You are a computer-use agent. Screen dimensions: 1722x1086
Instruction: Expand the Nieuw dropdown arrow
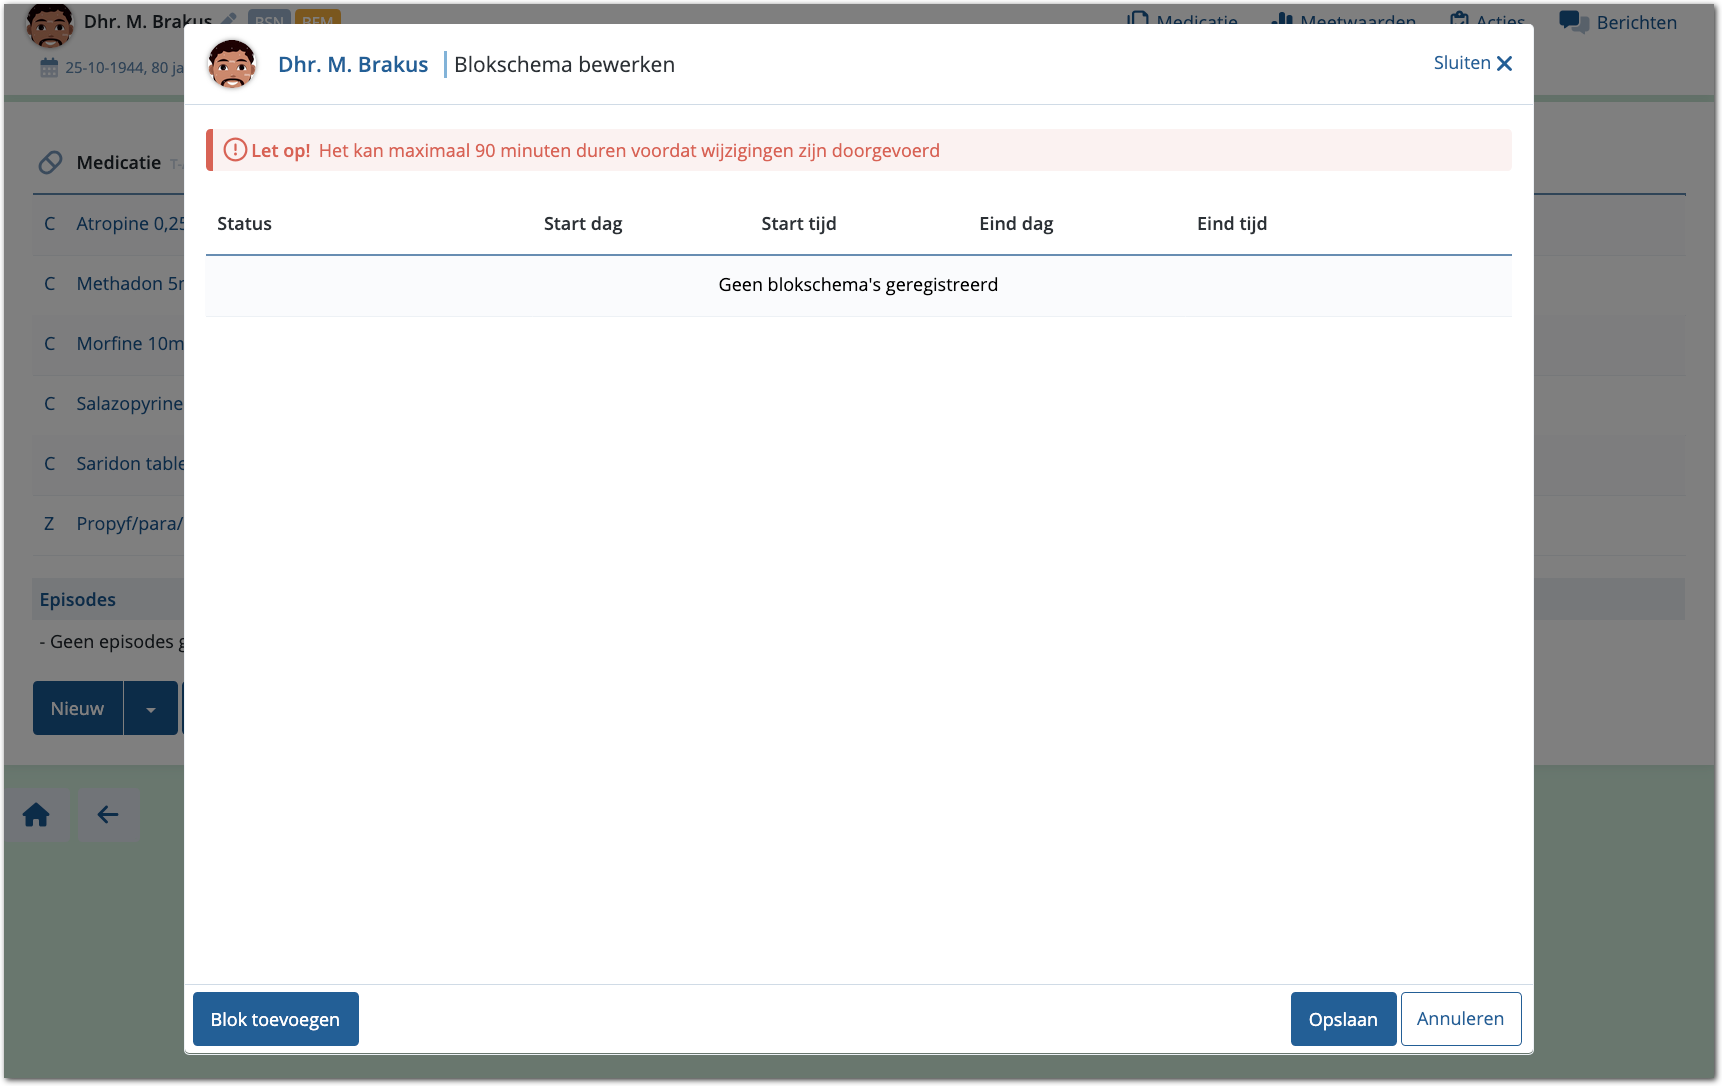click(x=151, y=709)
